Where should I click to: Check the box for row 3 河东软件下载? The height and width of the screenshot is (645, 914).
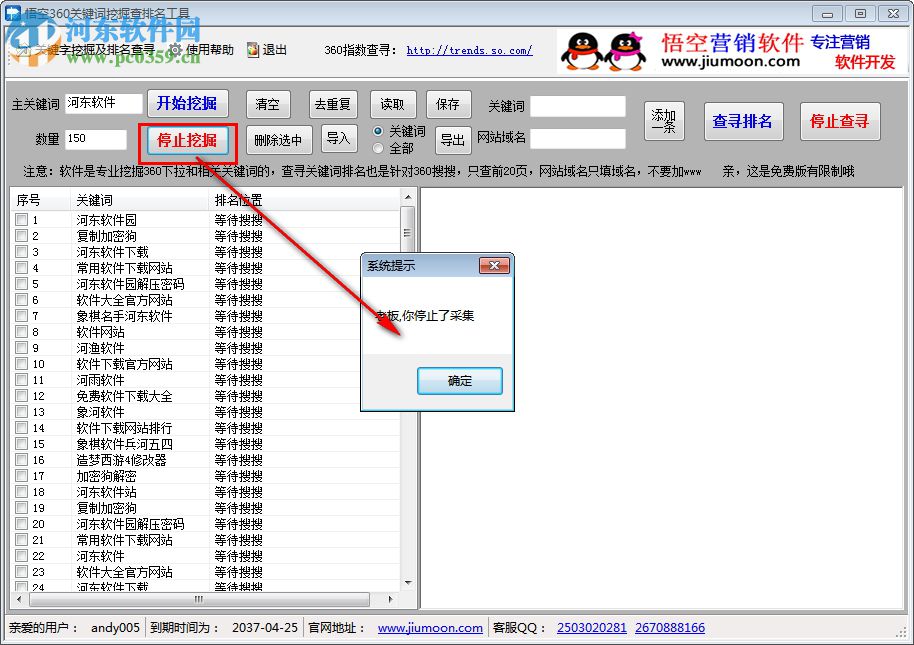tap(22, 252)
